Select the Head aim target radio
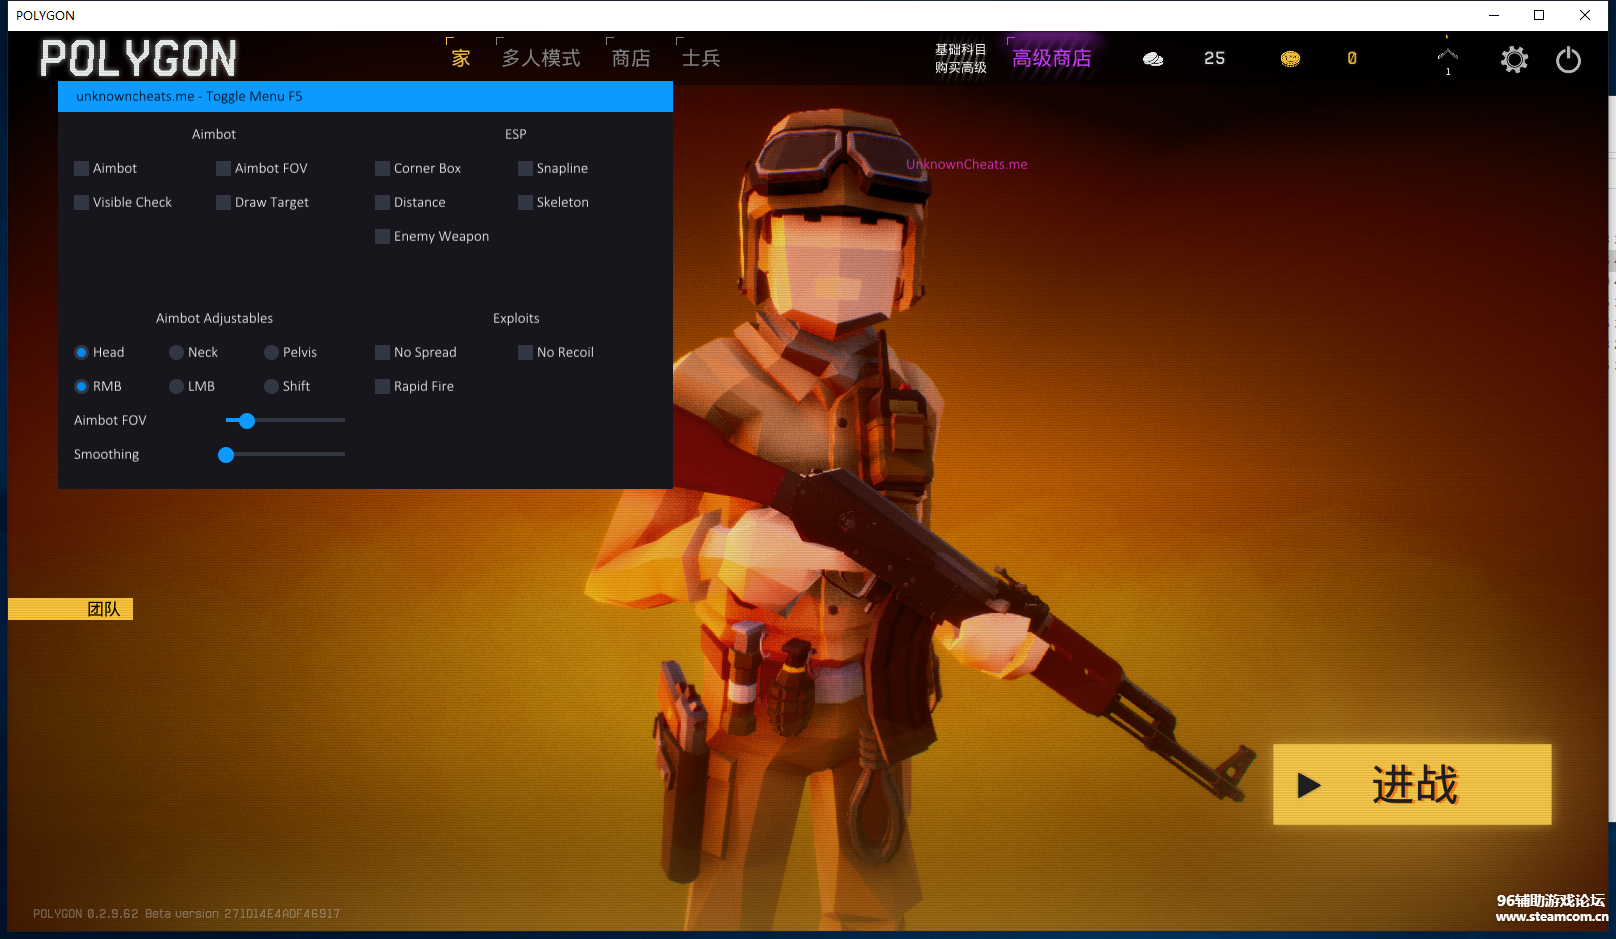The height and width of the screenshot is (939, 1616). (82, 353)
